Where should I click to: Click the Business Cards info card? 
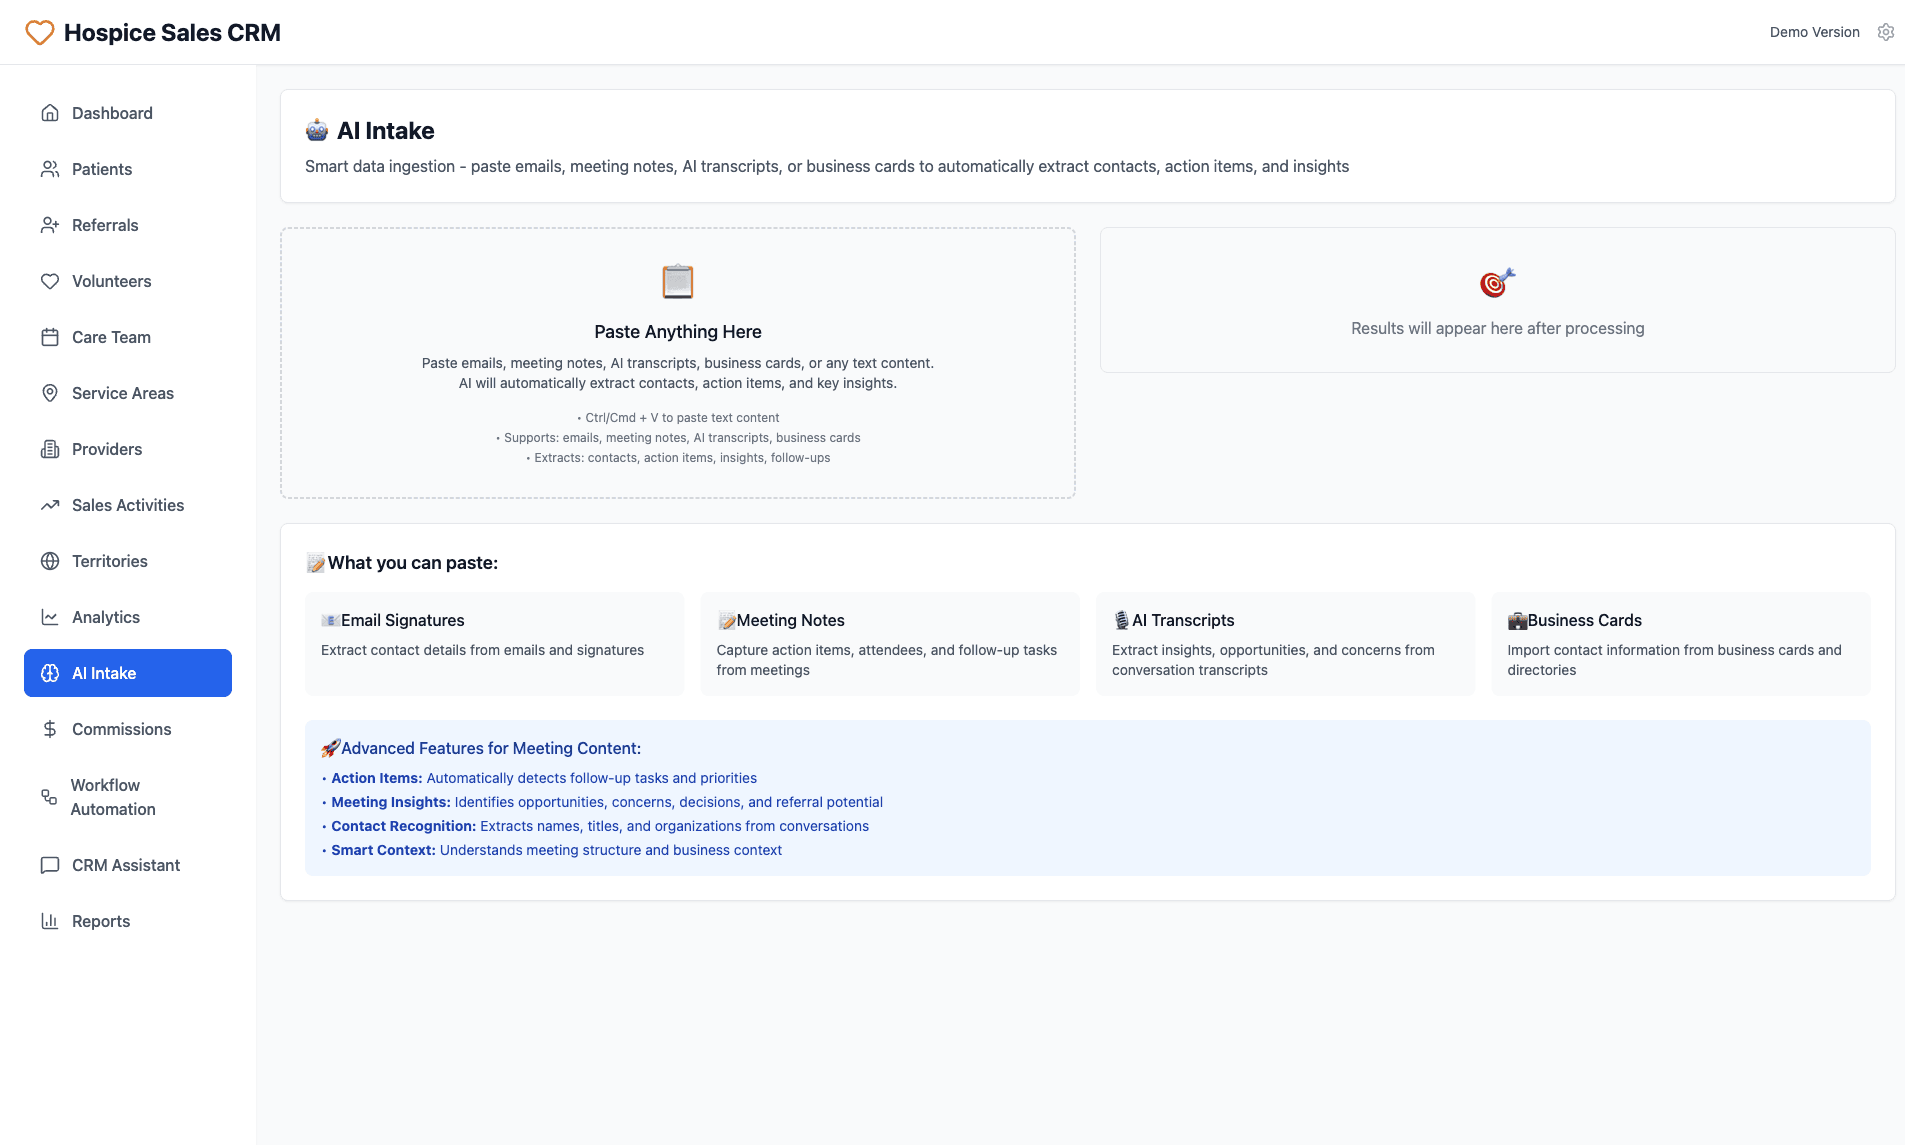click(x=1680, y=643)
